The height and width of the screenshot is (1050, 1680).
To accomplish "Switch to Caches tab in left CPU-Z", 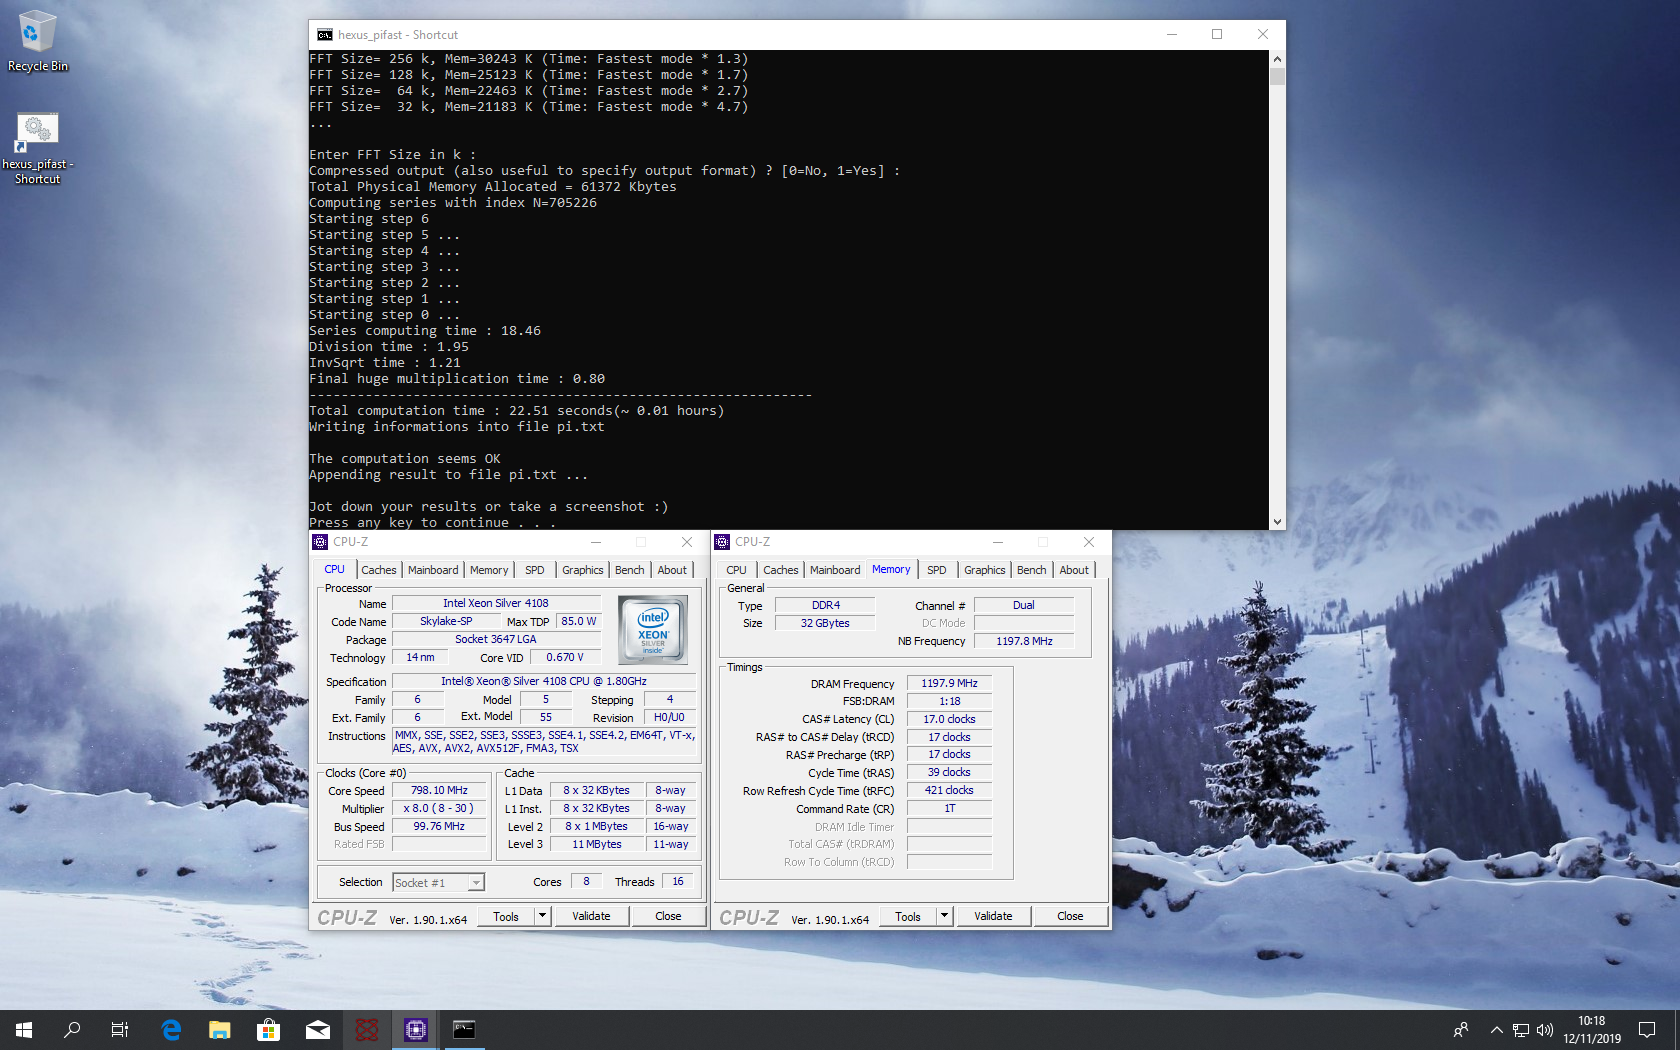I will [379, 570].
